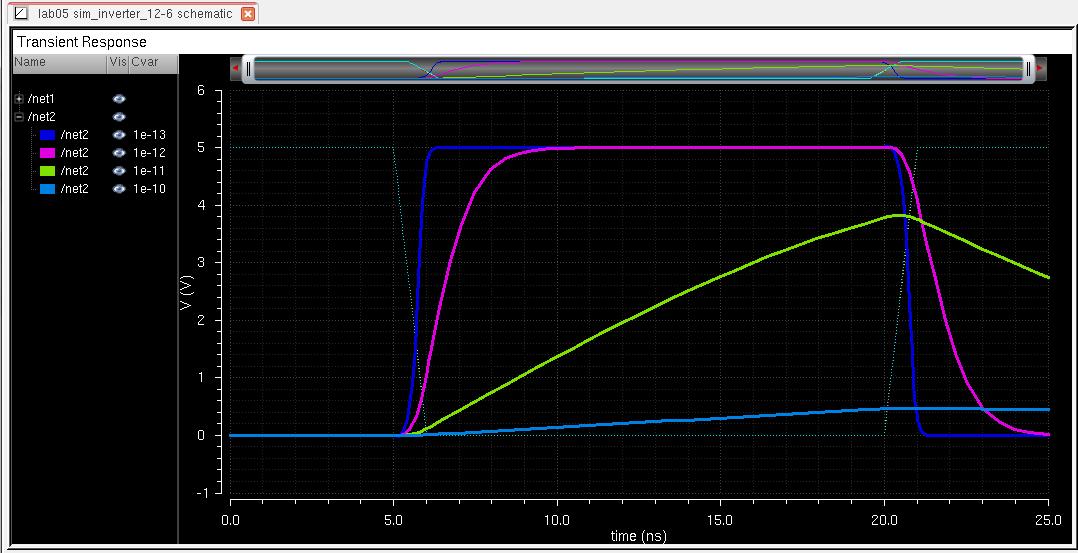This screenshot has width=1078, height=553.
Task: Click the green swatch for 1e-11 trace
Action: tap(47, 171)
